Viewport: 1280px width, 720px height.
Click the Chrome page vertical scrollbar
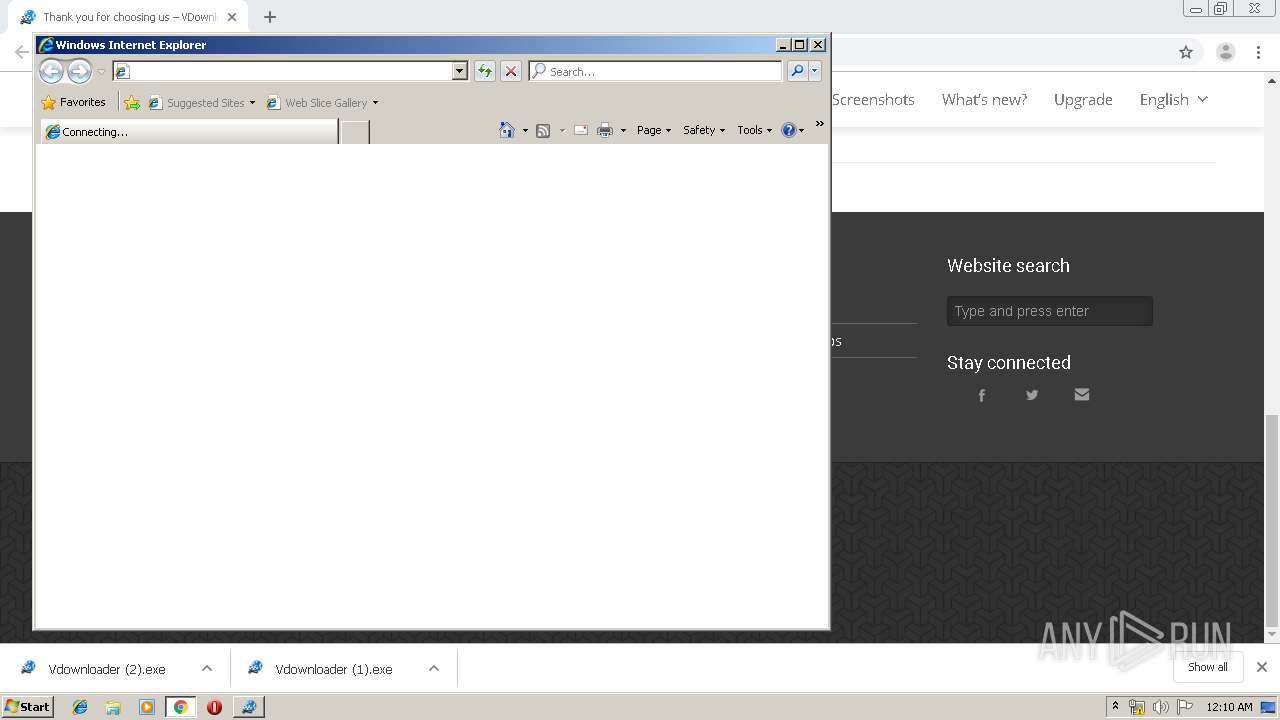1272,520
